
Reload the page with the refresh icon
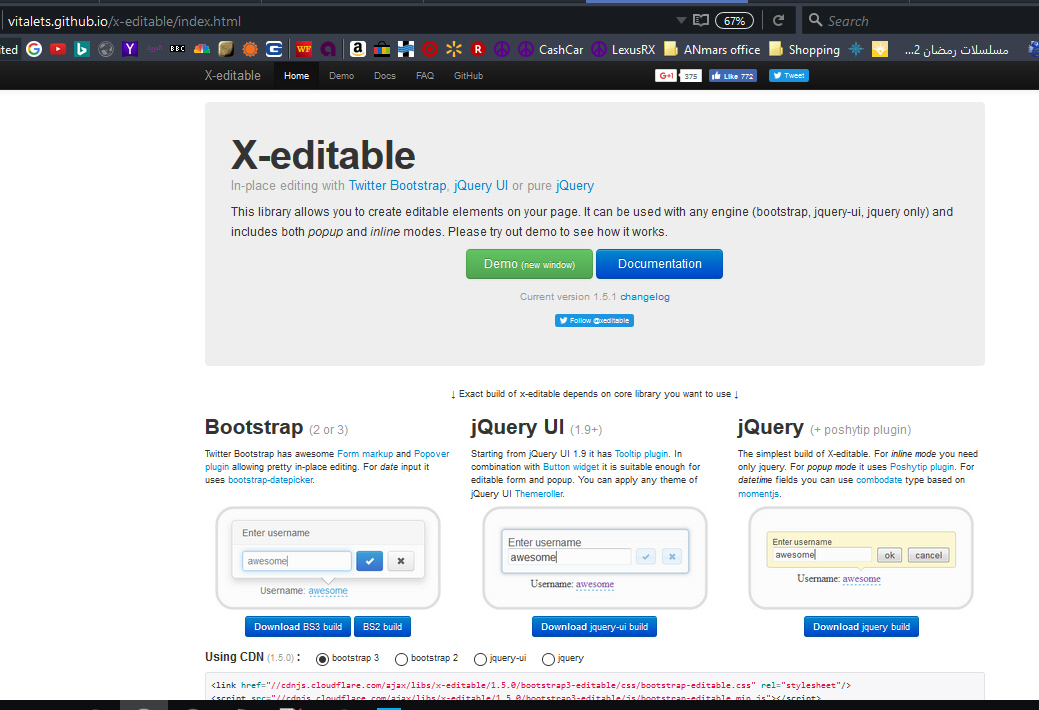pyautogui.click(x=778, y=20)
